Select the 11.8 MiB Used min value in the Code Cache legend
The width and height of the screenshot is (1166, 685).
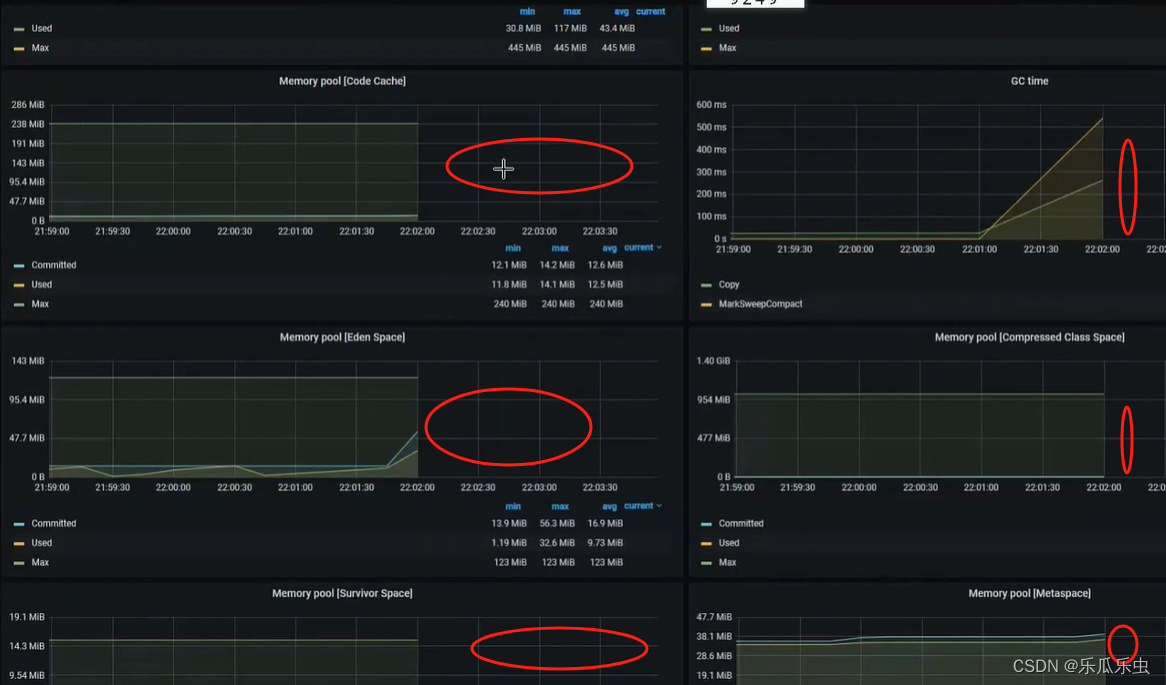point(509,284)
